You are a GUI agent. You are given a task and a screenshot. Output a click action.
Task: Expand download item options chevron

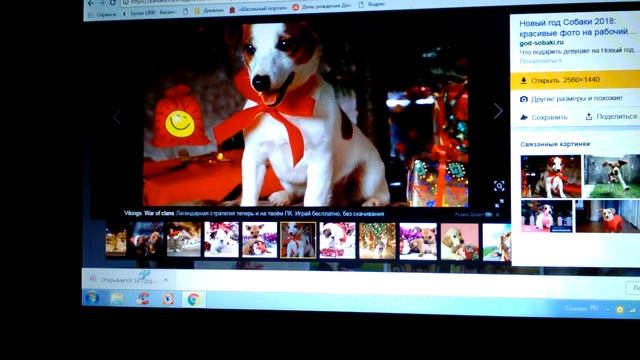(x=166, y=280)
